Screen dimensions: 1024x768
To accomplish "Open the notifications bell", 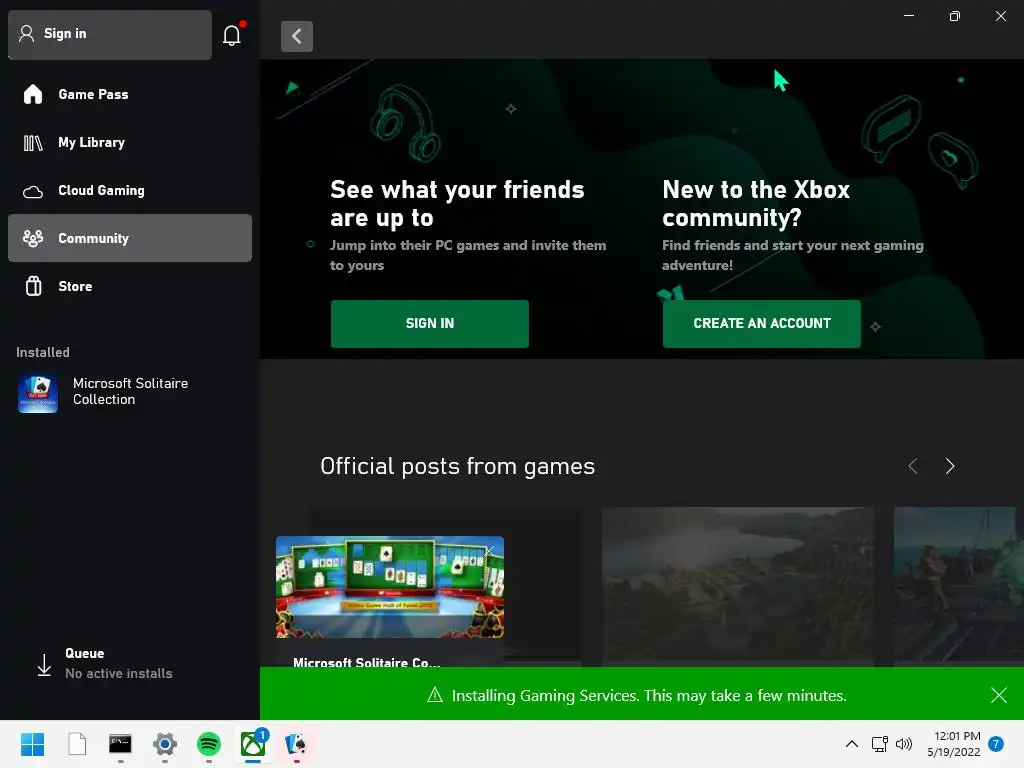I will click(x=232, y=35).
